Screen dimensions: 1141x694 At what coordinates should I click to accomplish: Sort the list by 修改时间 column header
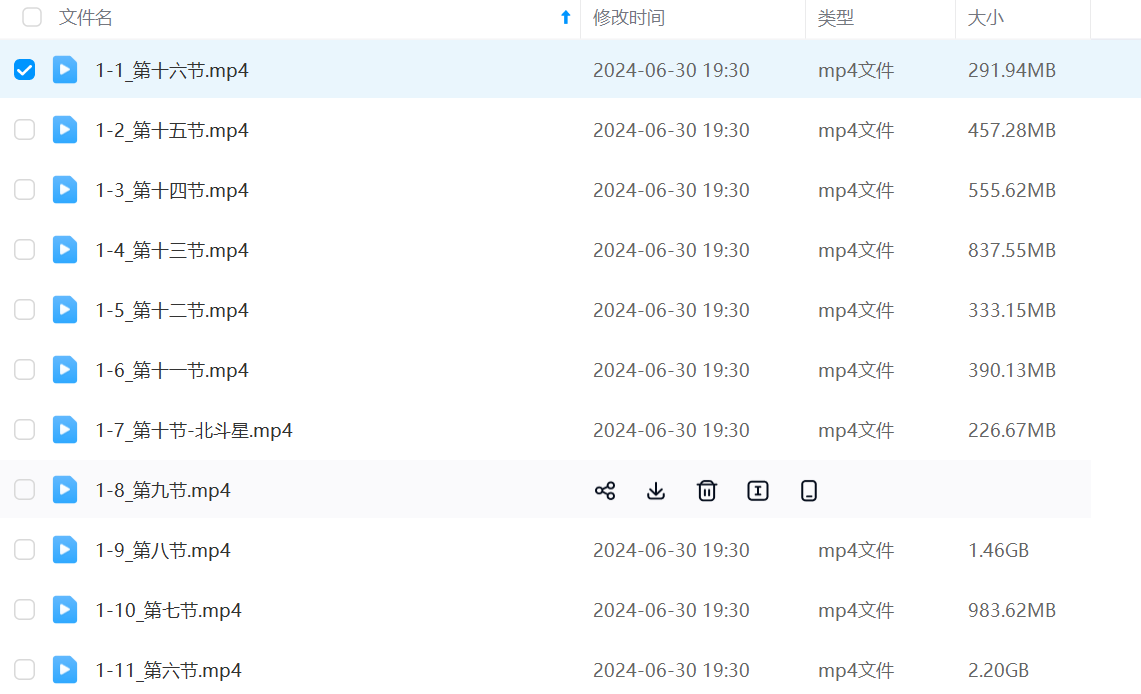[x=628, y=18]
